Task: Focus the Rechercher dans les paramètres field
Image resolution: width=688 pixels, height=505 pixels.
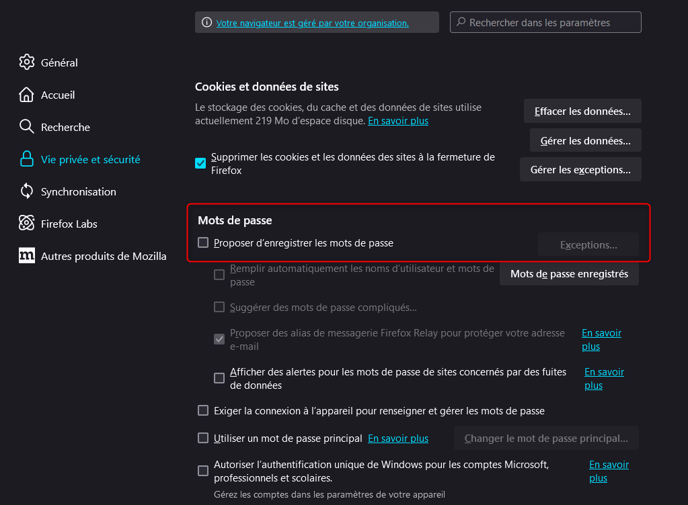Action: click(545, 22)
